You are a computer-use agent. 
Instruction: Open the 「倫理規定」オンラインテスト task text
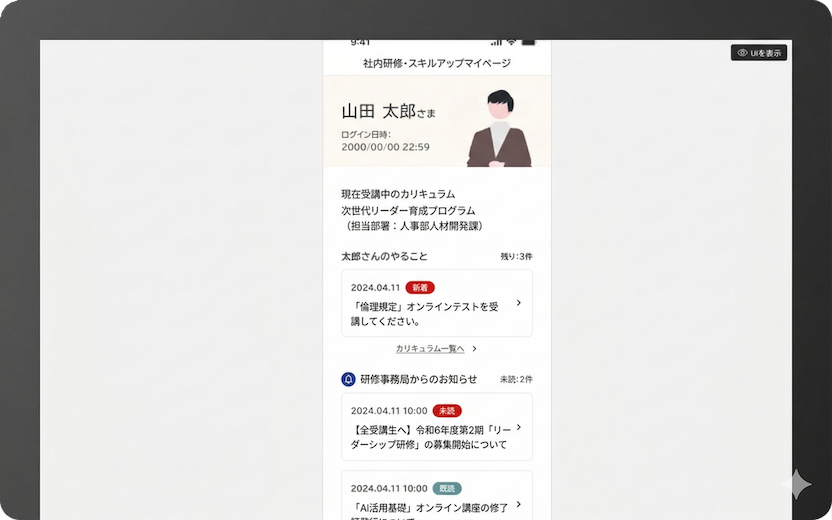coord(424,314)
